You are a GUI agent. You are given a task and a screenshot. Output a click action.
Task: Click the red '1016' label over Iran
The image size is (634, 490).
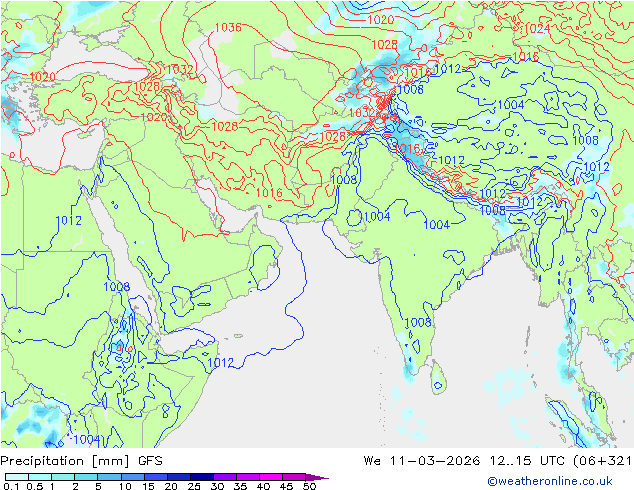click(269, 193)
